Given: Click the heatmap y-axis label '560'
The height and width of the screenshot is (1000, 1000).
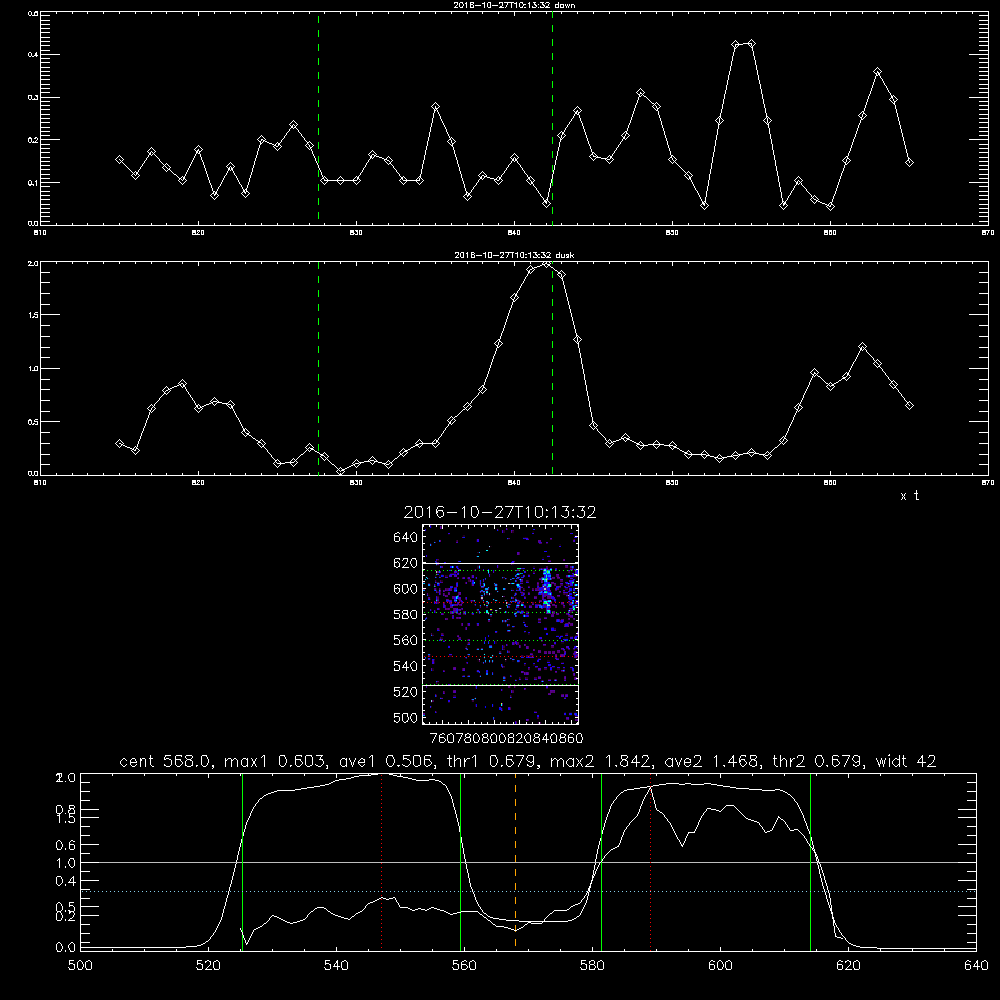Looking at the screenshot, I should click(406, 640).
